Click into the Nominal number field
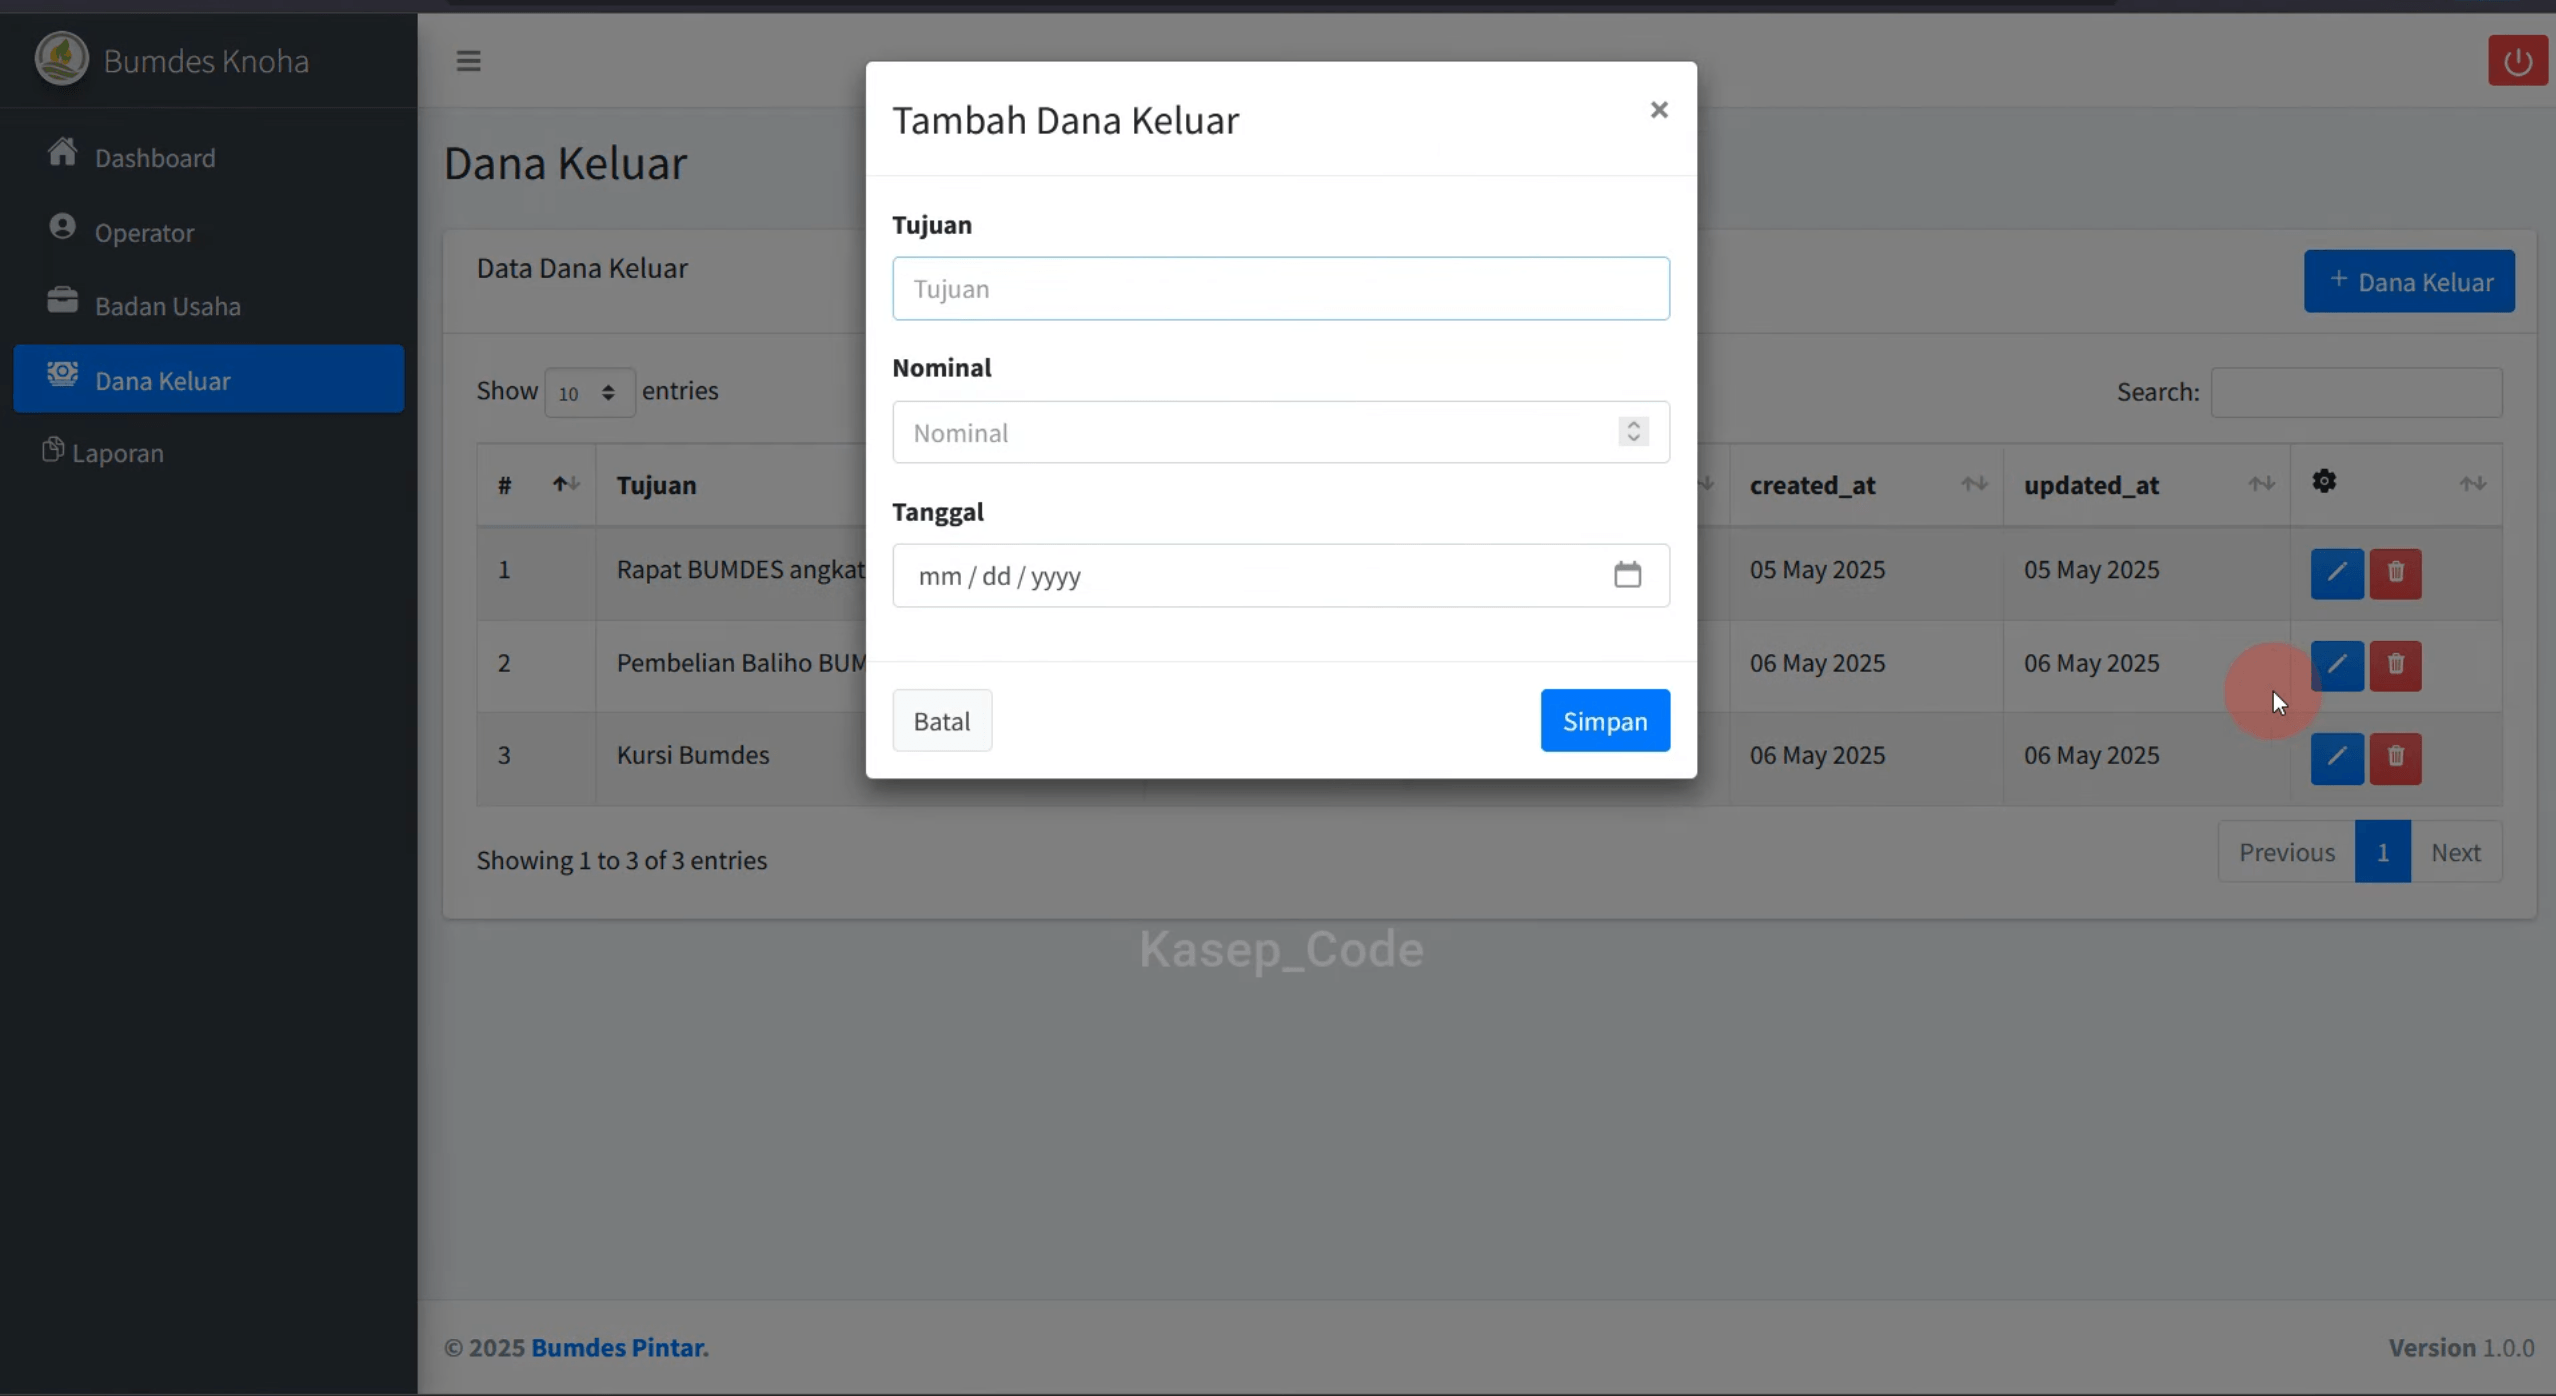Image resolution: width=2556 pixels, height=1396 pixels. point(1281,432)
